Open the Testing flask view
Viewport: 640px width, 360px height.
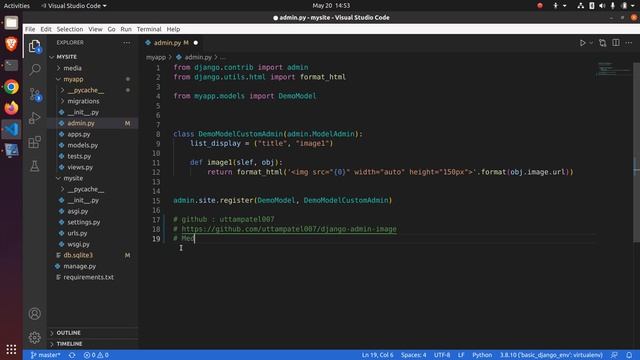point(35,166)
